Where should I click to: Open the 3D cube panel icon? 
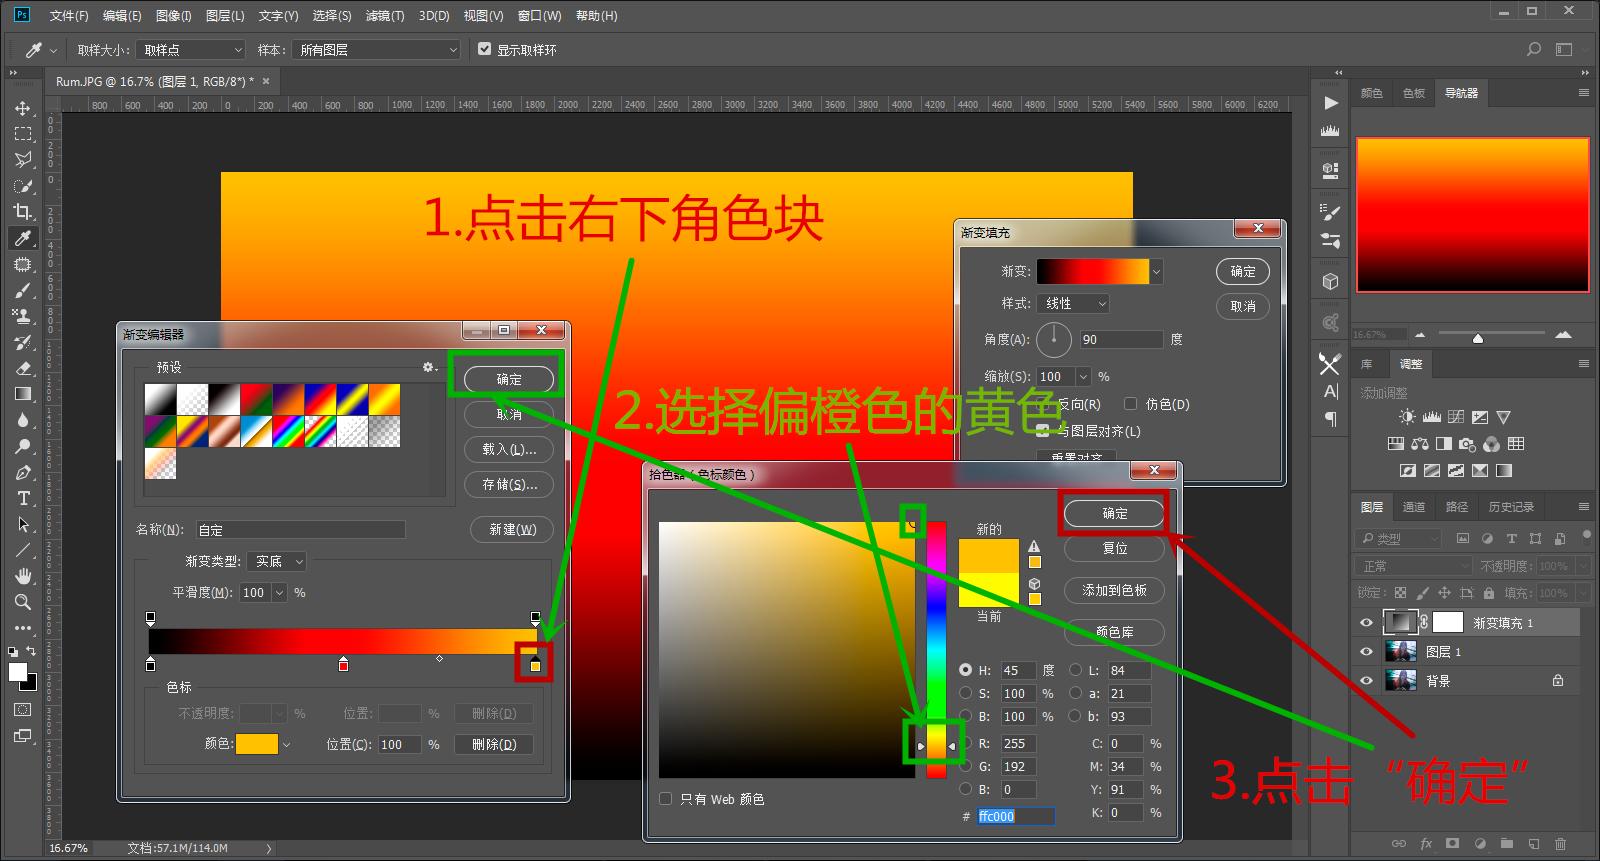pyautogui.click(x=1330, y=282)
